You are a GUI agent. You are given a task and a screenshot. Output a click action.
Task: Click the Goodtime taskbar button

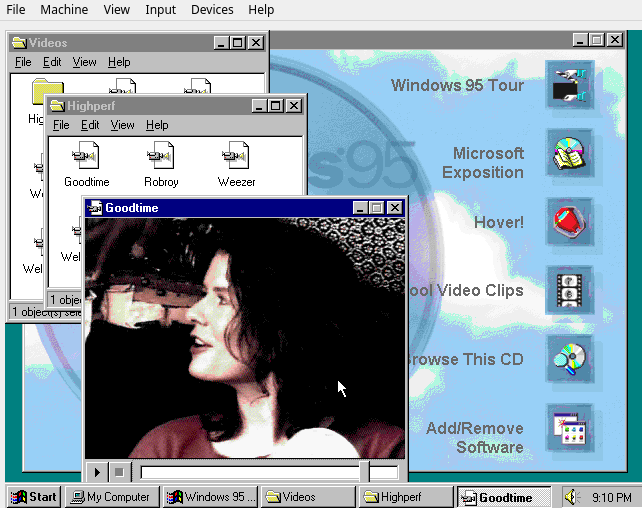click(x=504, y=497)
